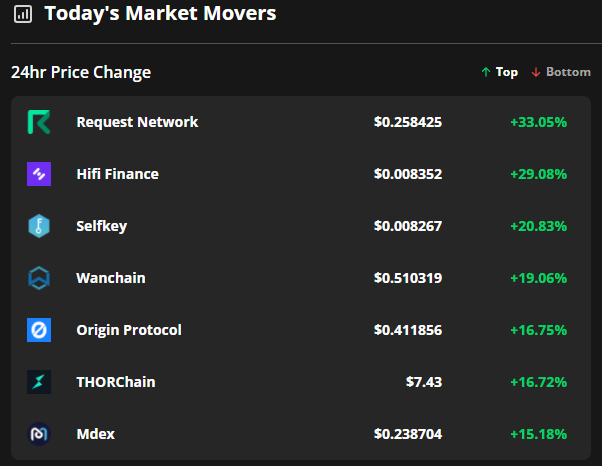Click the Request Network coin icon
The image size is (602, 466).
pos(39,122)
